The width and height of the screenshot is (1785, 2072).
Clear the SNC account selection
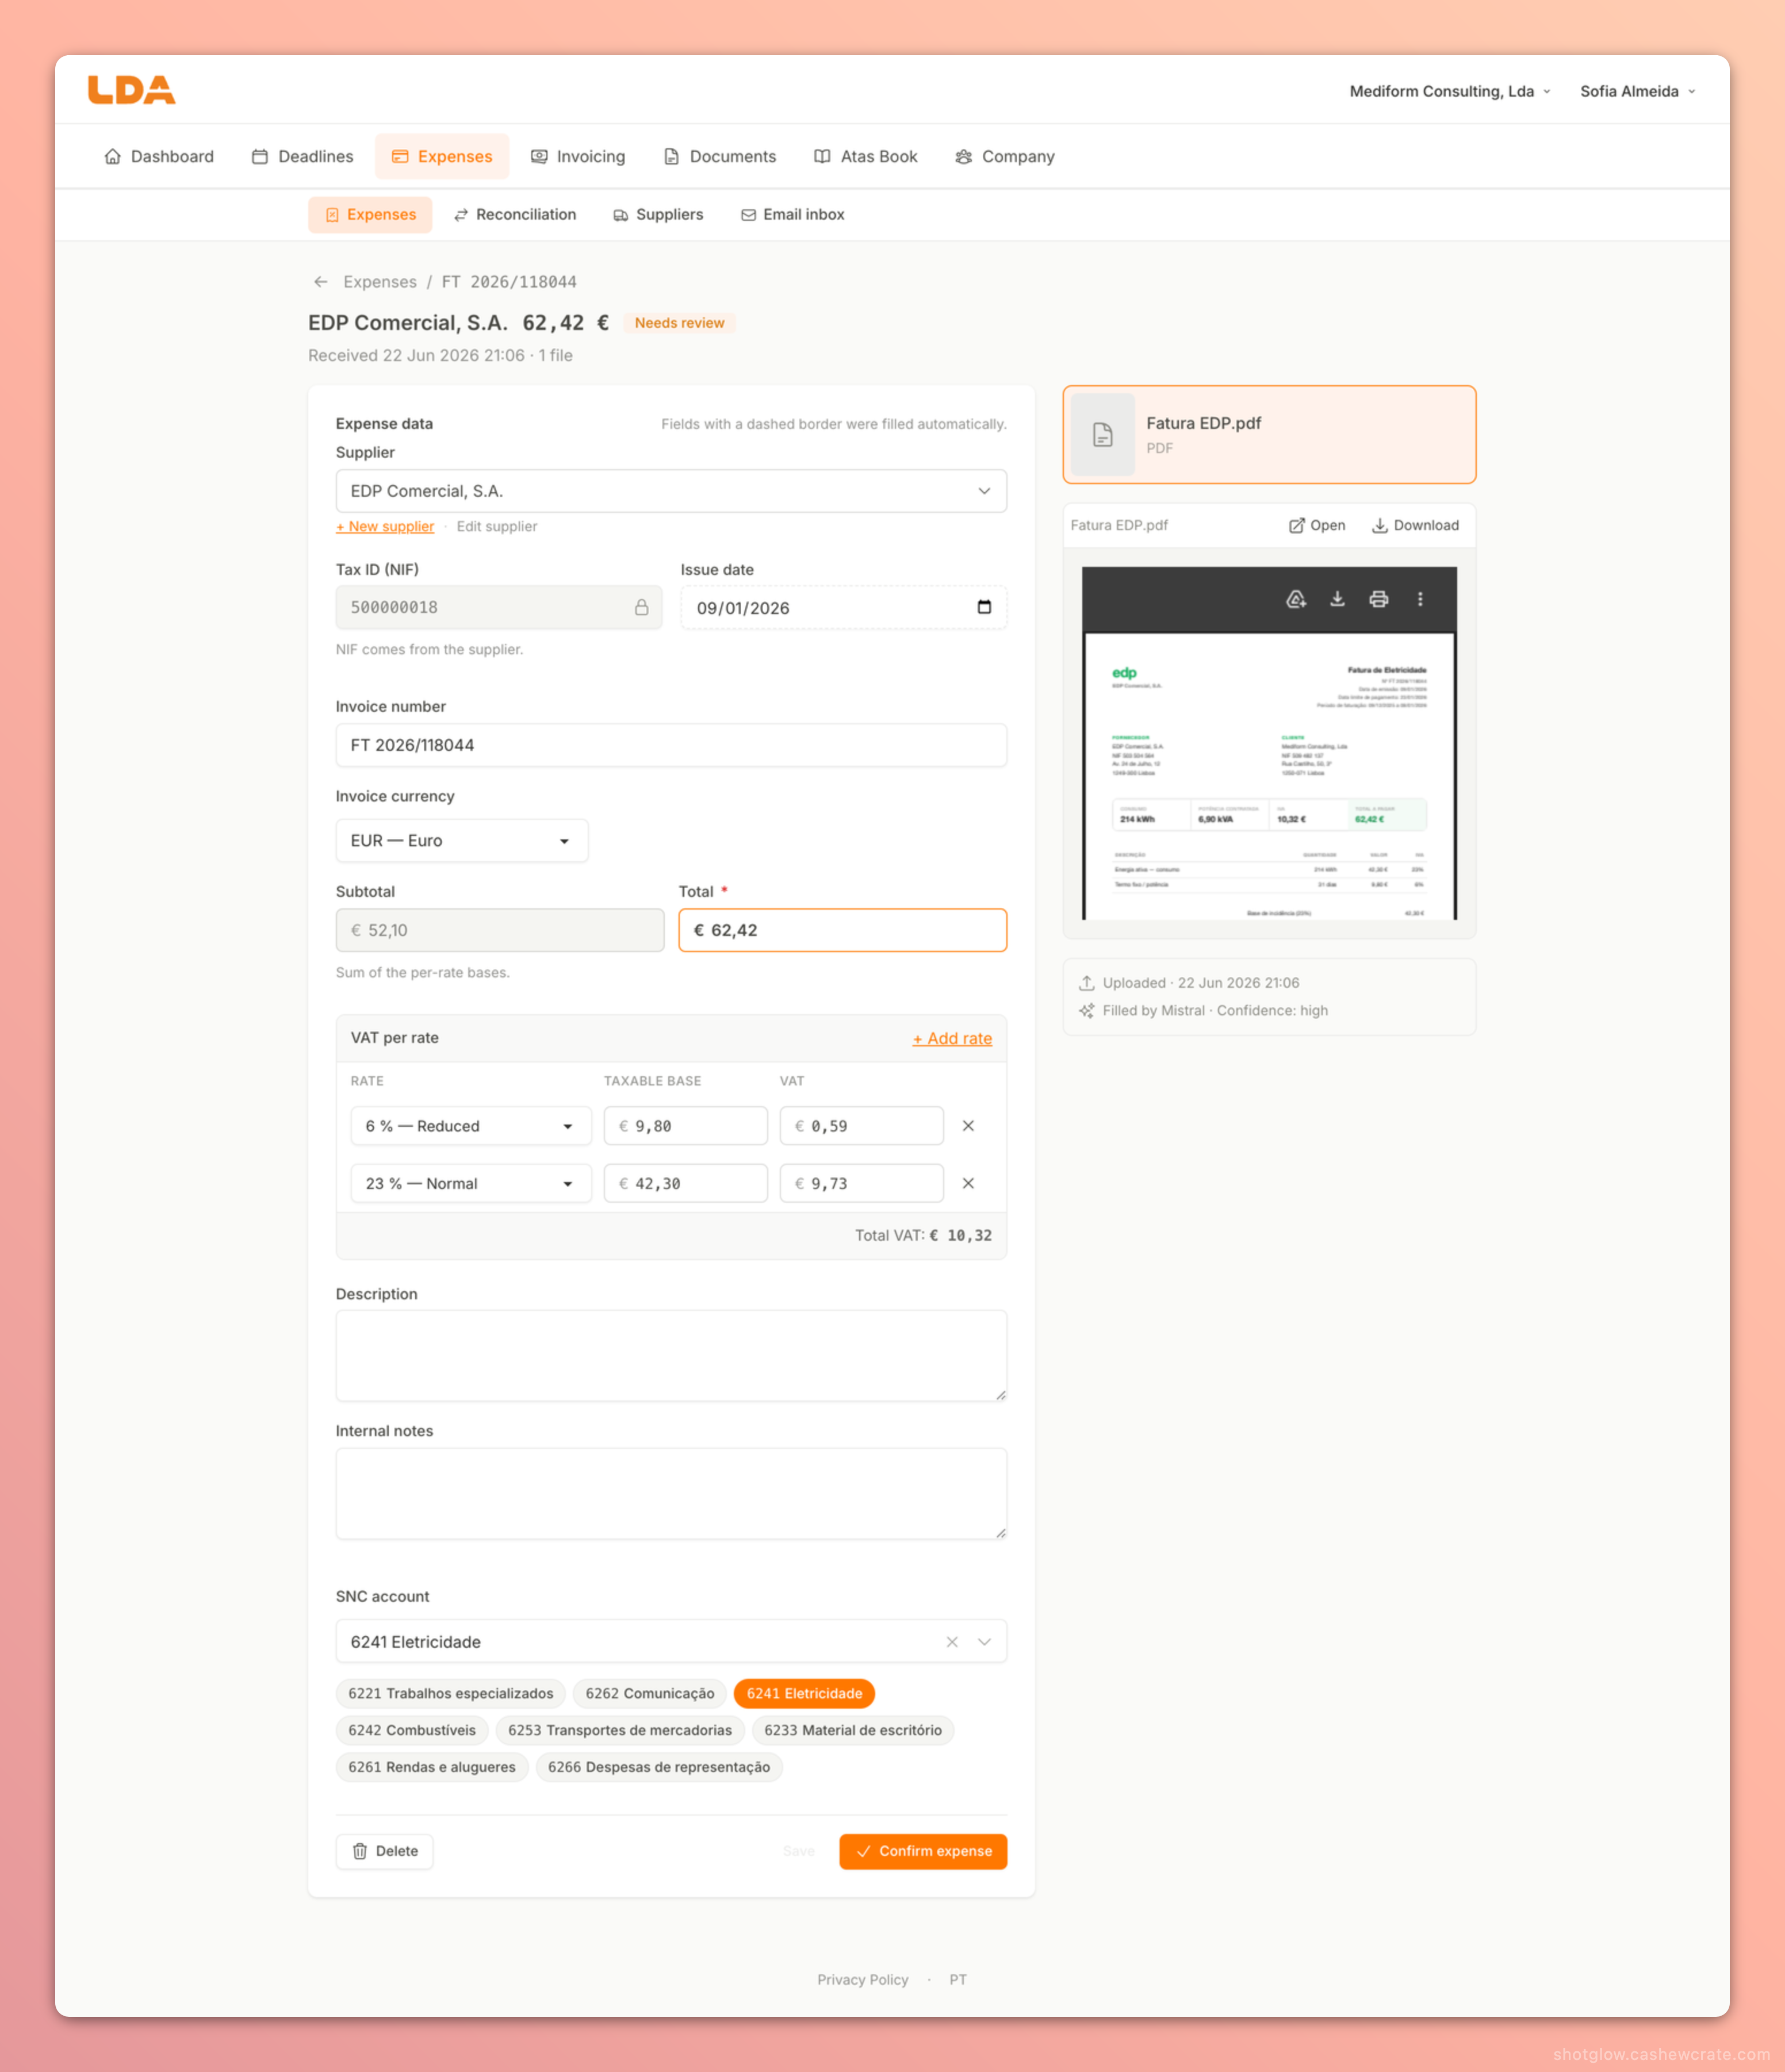952,1642
